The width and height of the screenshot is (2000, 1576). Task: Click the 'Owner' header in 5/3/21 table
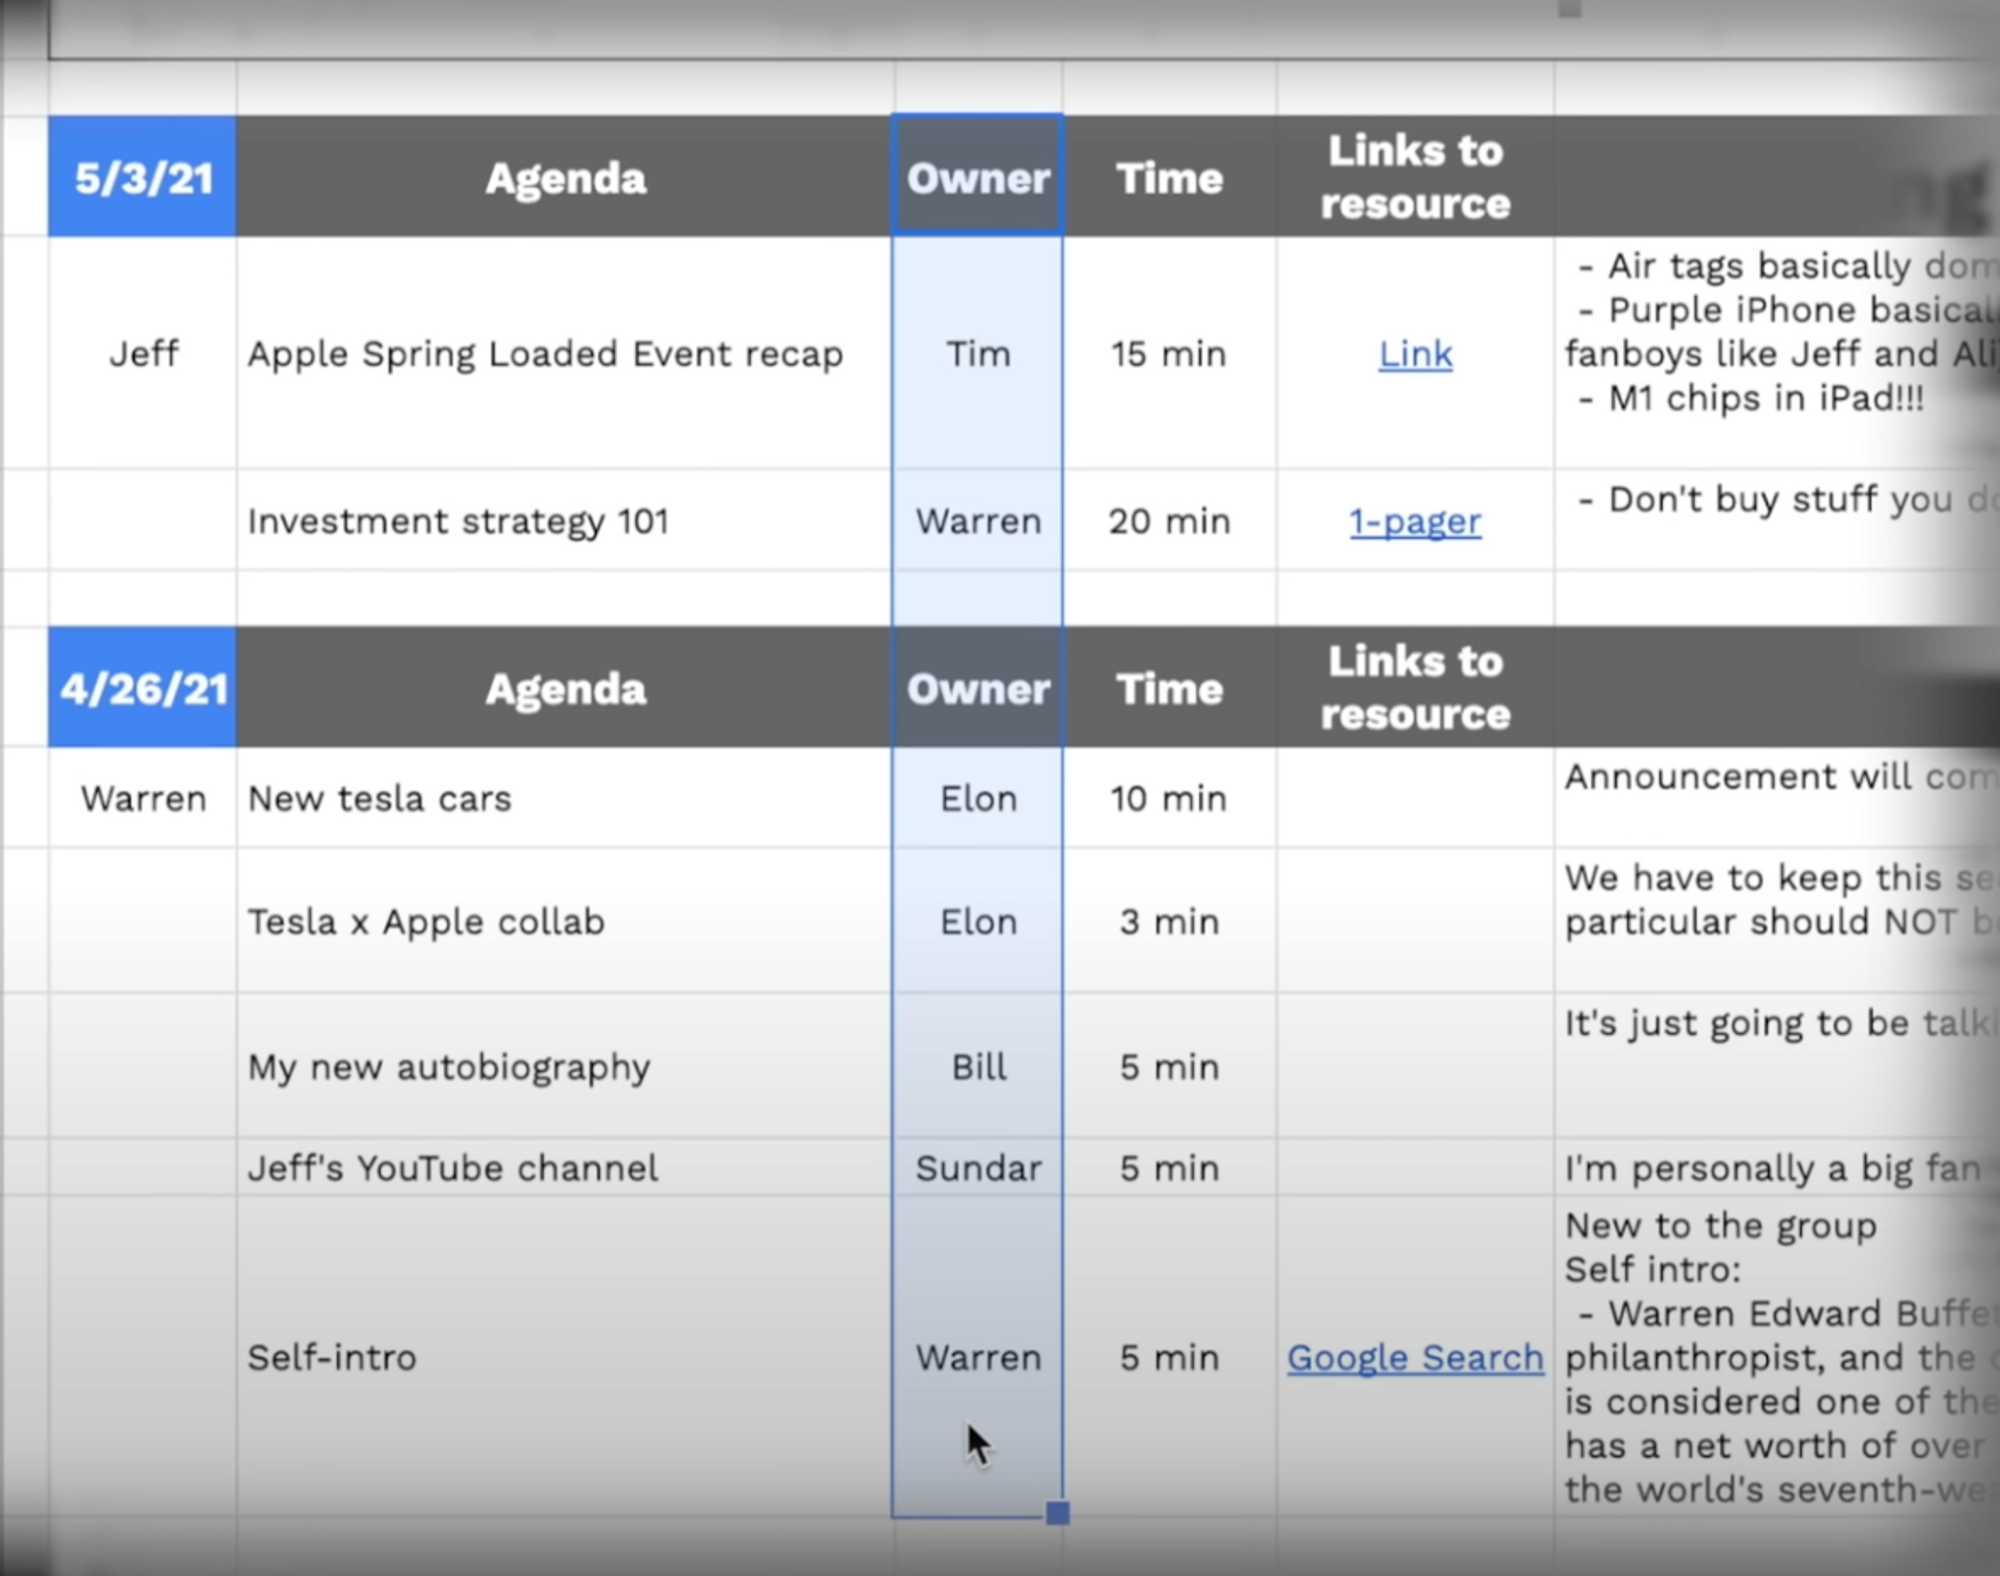(978, 177)
